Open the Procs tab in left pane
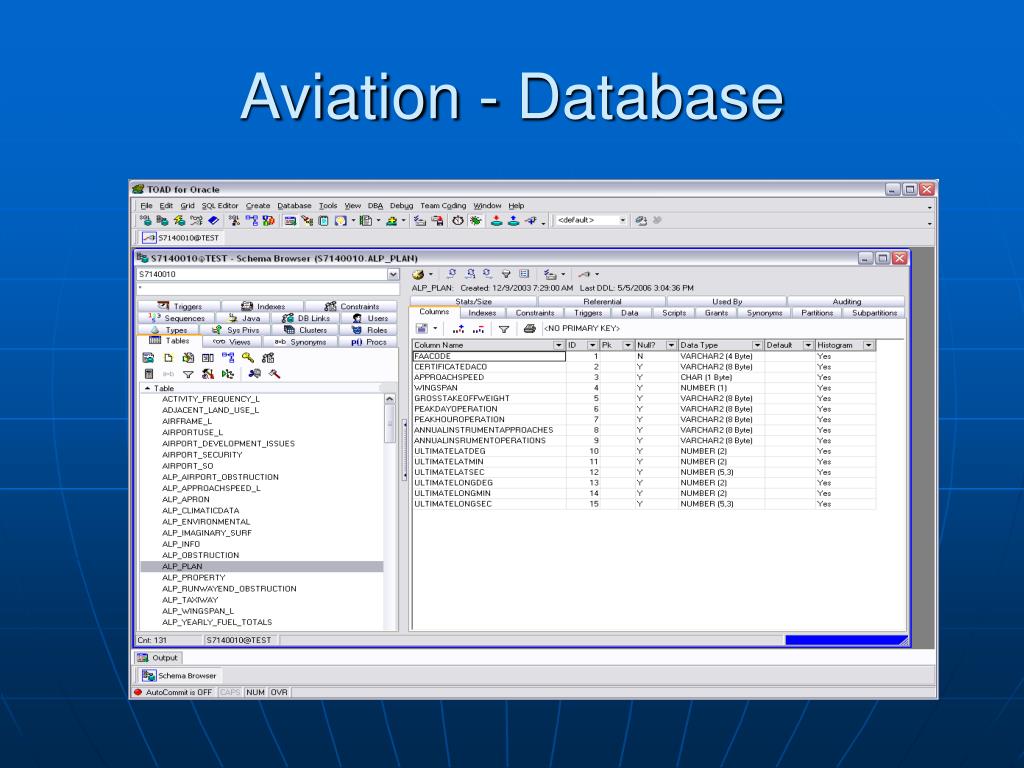 point(369,342)
